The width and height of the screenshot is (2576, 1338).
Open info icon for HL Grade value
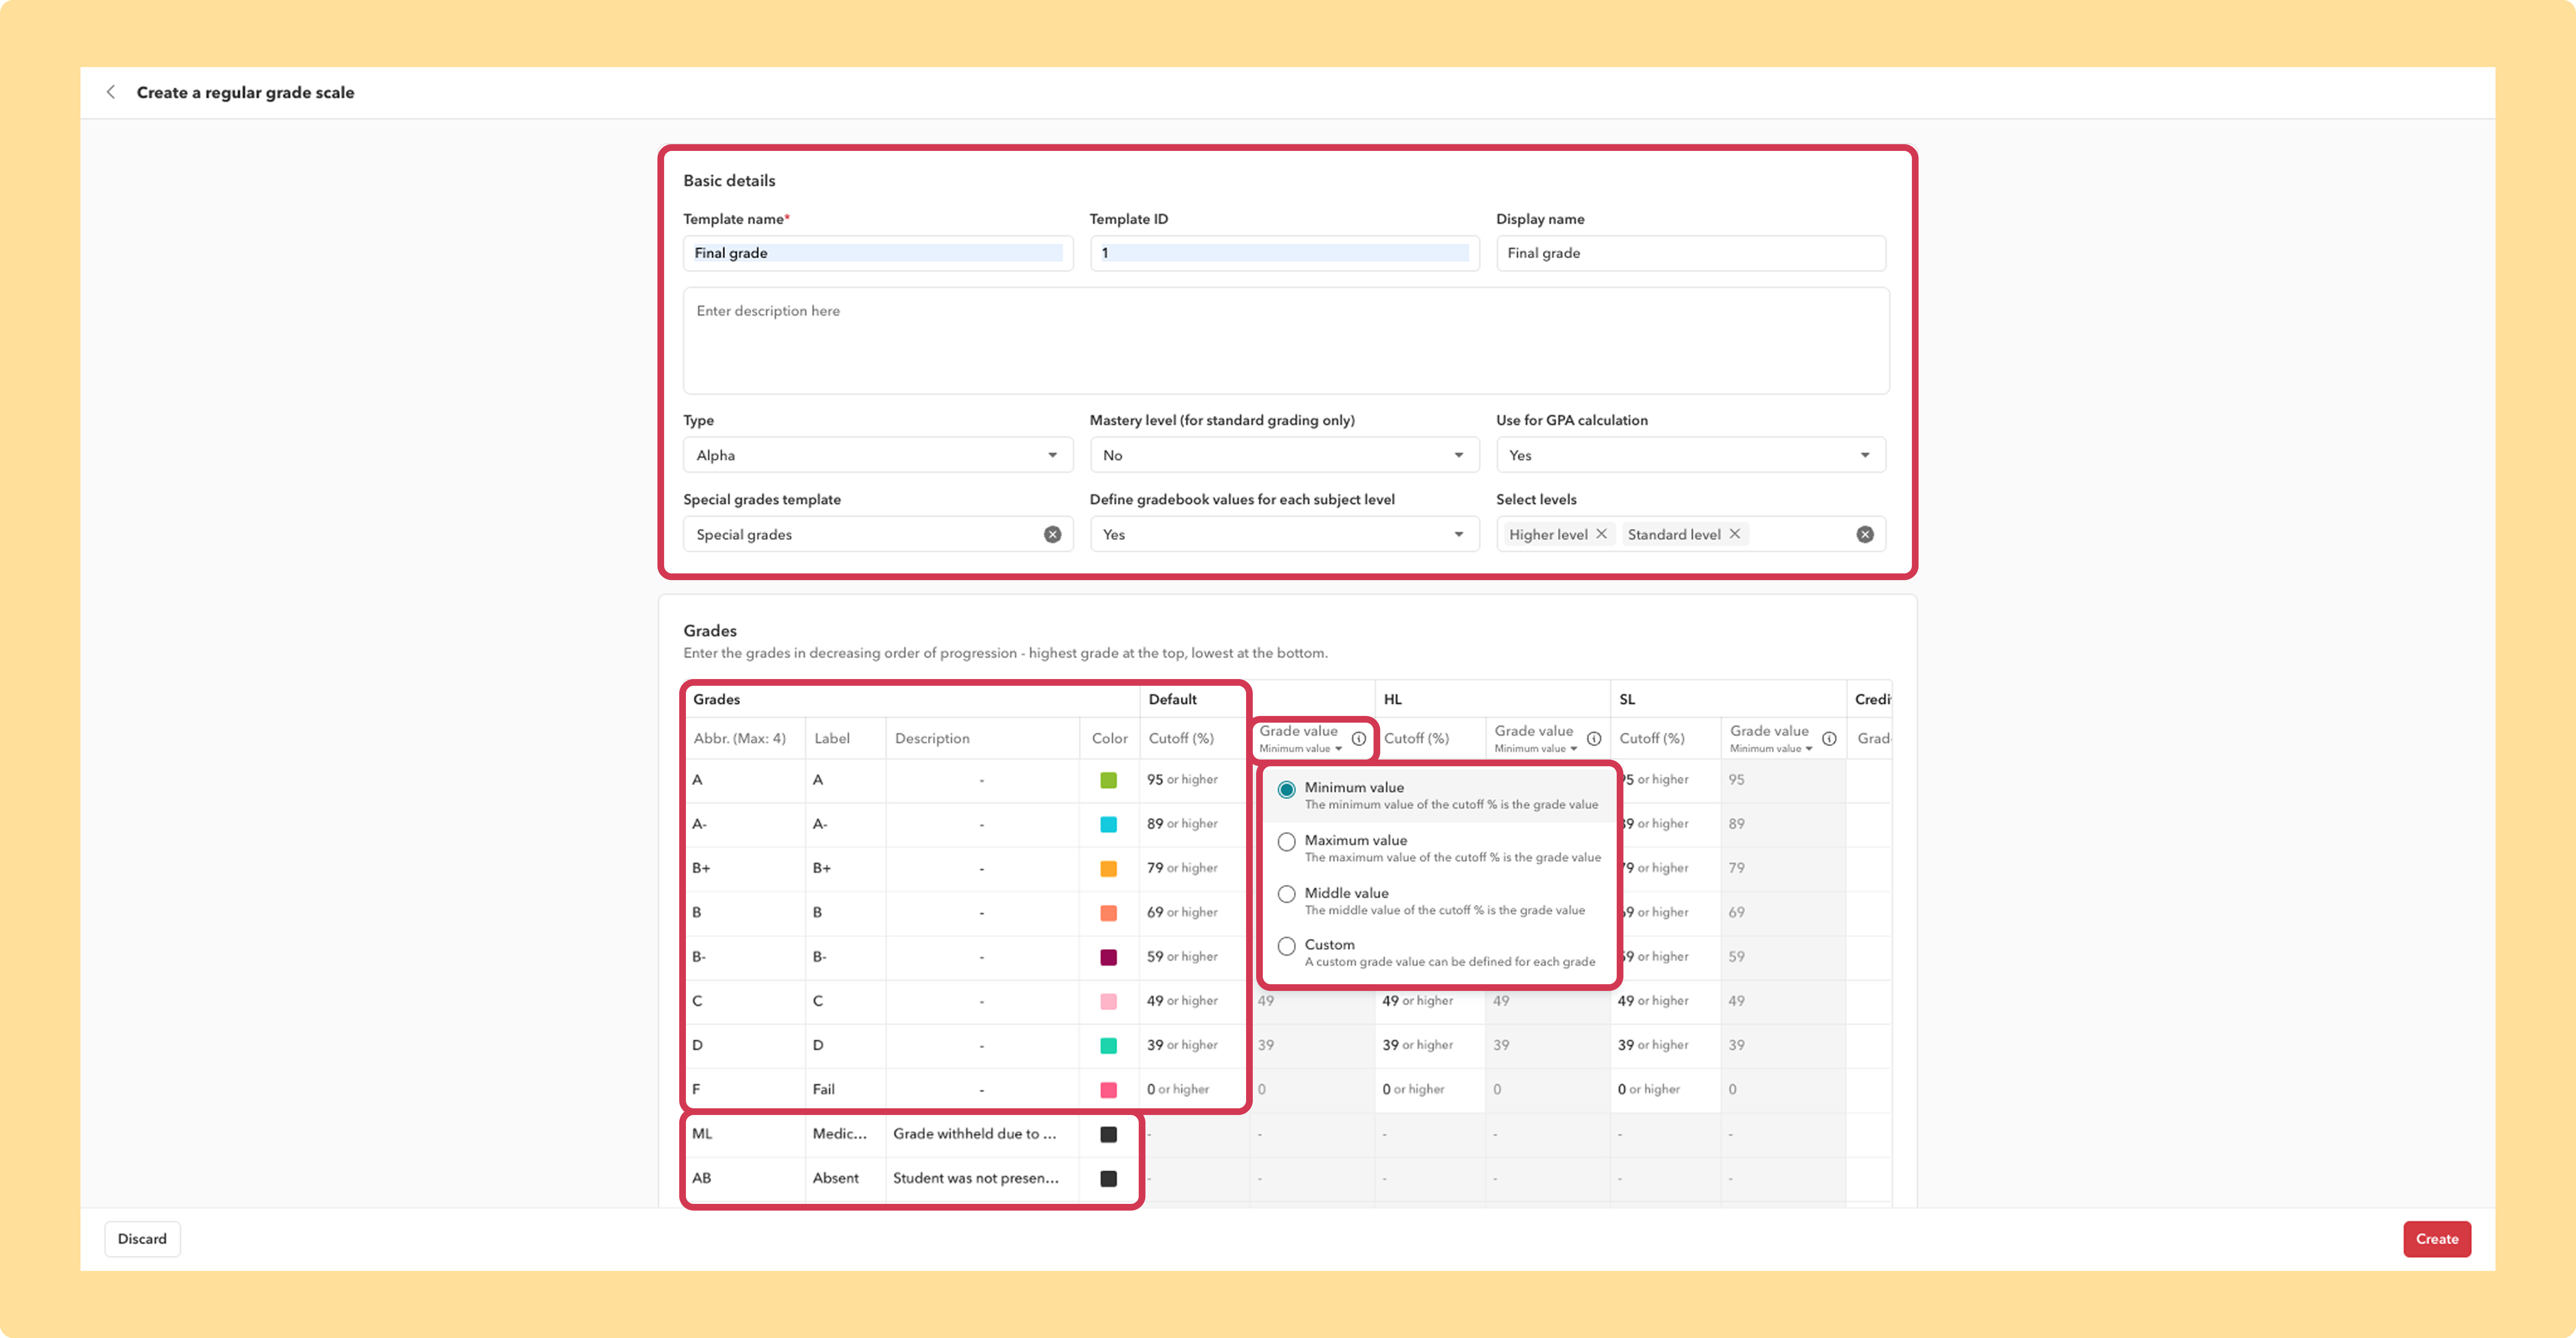click(1594, 739)
